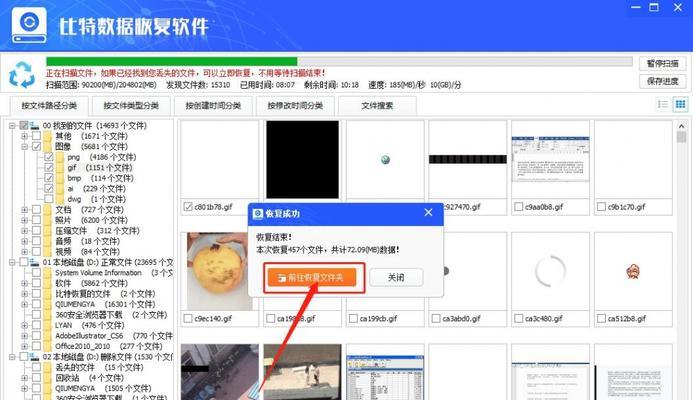This screenshot has width=693, height=400.
Task: Click the green scan progress bar
Action: click(171, 61)
